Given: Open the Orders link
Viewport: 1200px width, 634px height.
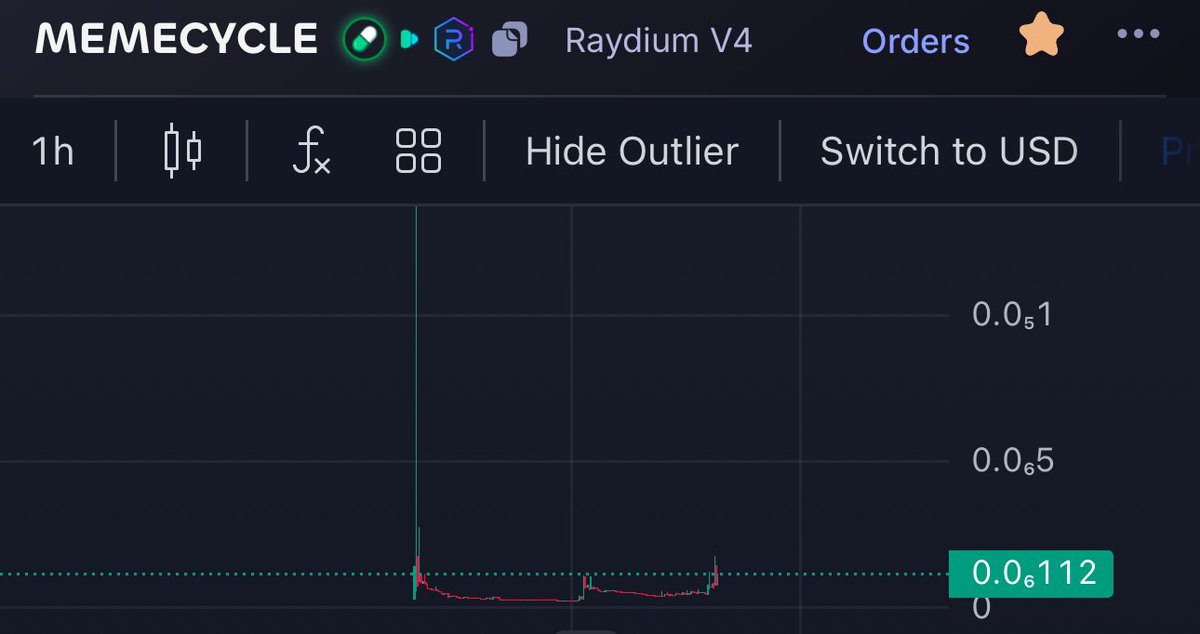Looking at the screenshot, I should click(x=916, y=41).
